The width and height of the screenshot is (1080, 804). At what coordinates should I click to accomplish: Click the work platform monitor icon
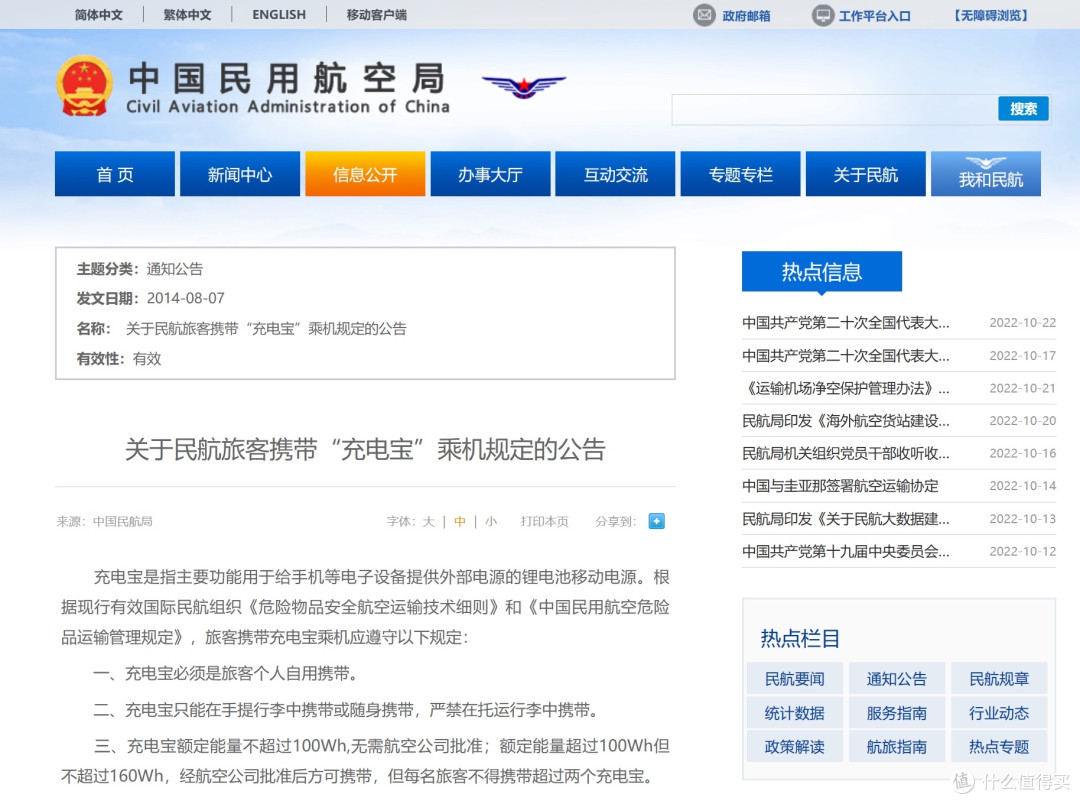coord(822,14)
